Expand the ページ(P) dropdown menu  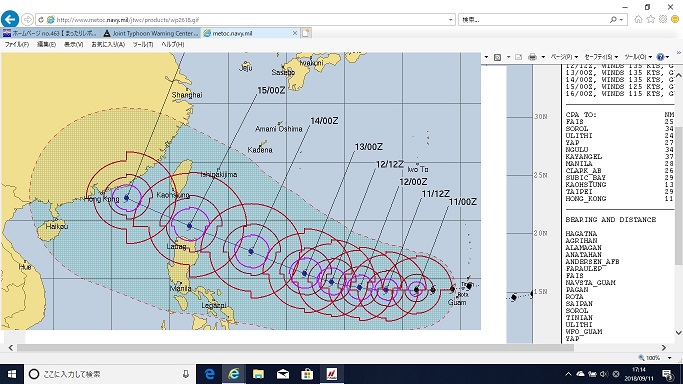click(x=564, y=57)
